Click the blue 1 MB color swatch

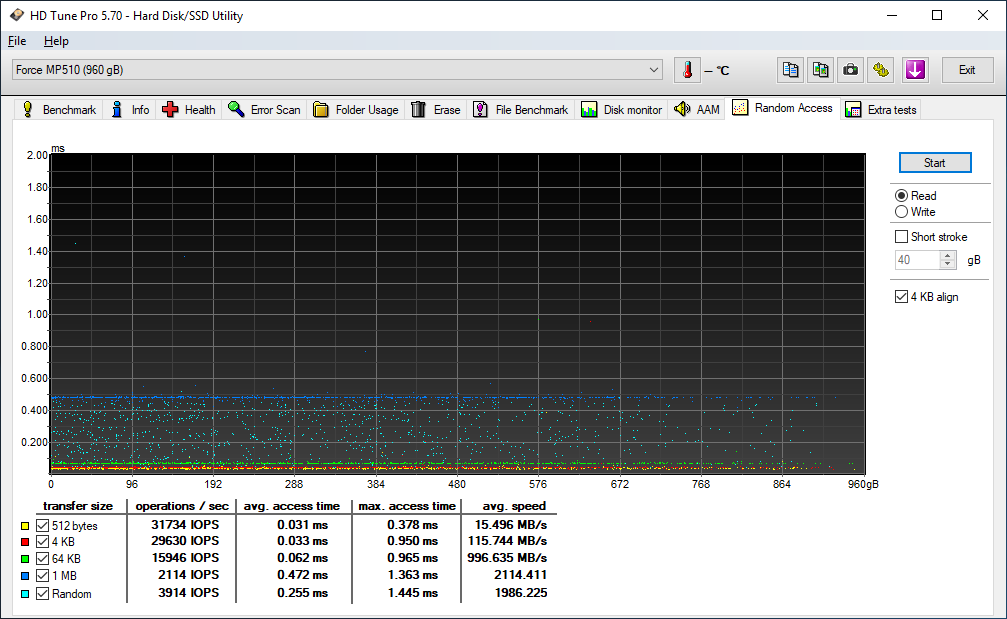click(x=25, y=577)
